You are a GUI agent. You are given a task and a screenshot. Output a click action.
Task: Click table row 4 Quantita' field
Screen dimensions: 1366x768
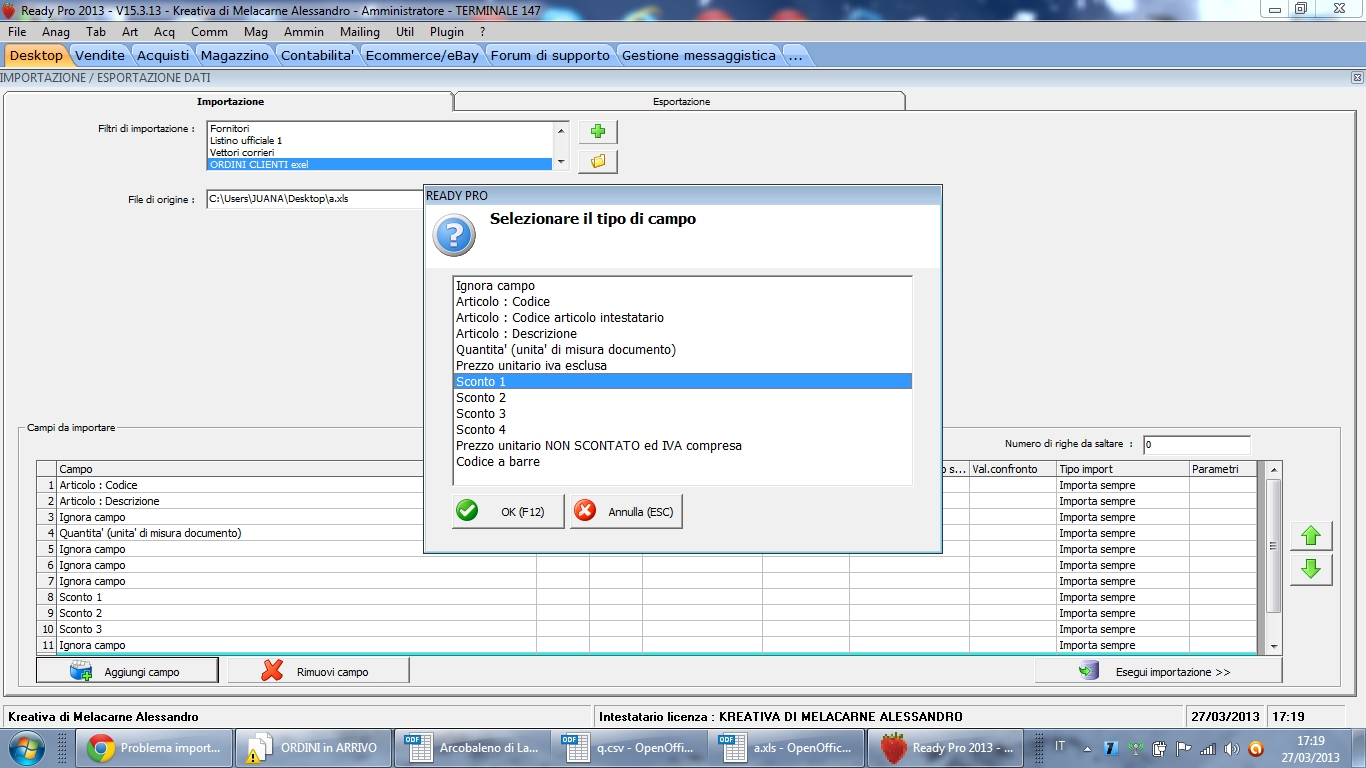(x=296, y=533)
